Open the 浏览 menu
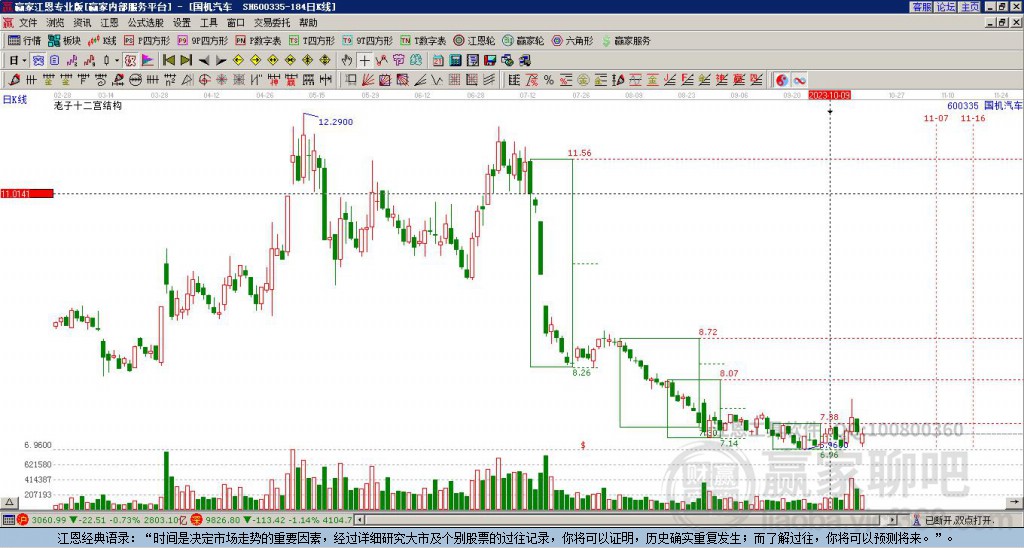Image resolution: width=1024 pixels, height=548 pixels. click(x=56, y=23)
